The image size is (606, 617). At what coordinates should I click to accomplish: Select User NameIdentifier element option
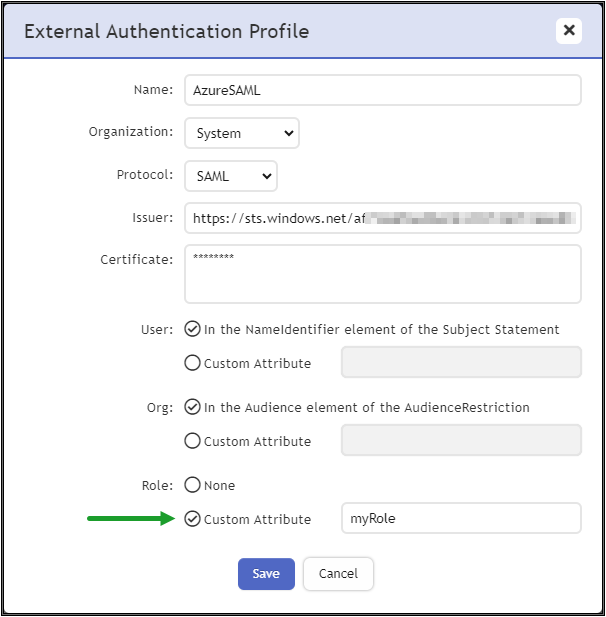click(193, 329)
